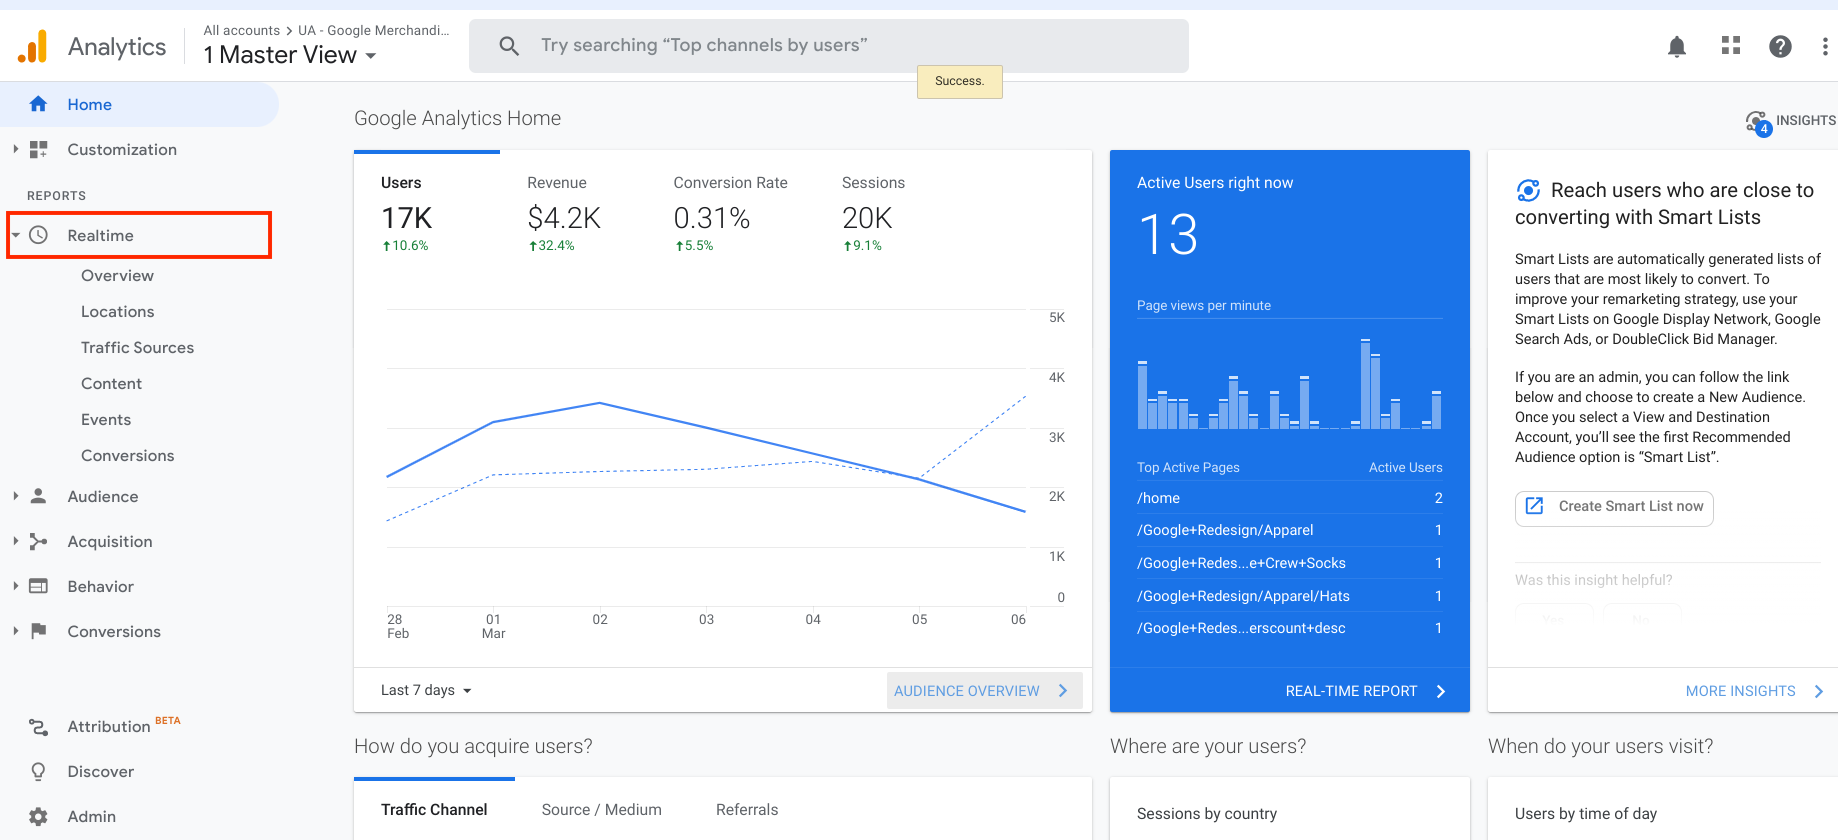This screenshot has width=1838, height=840.
Task: Click the Behavior window icon
Action: coord(38,586)
